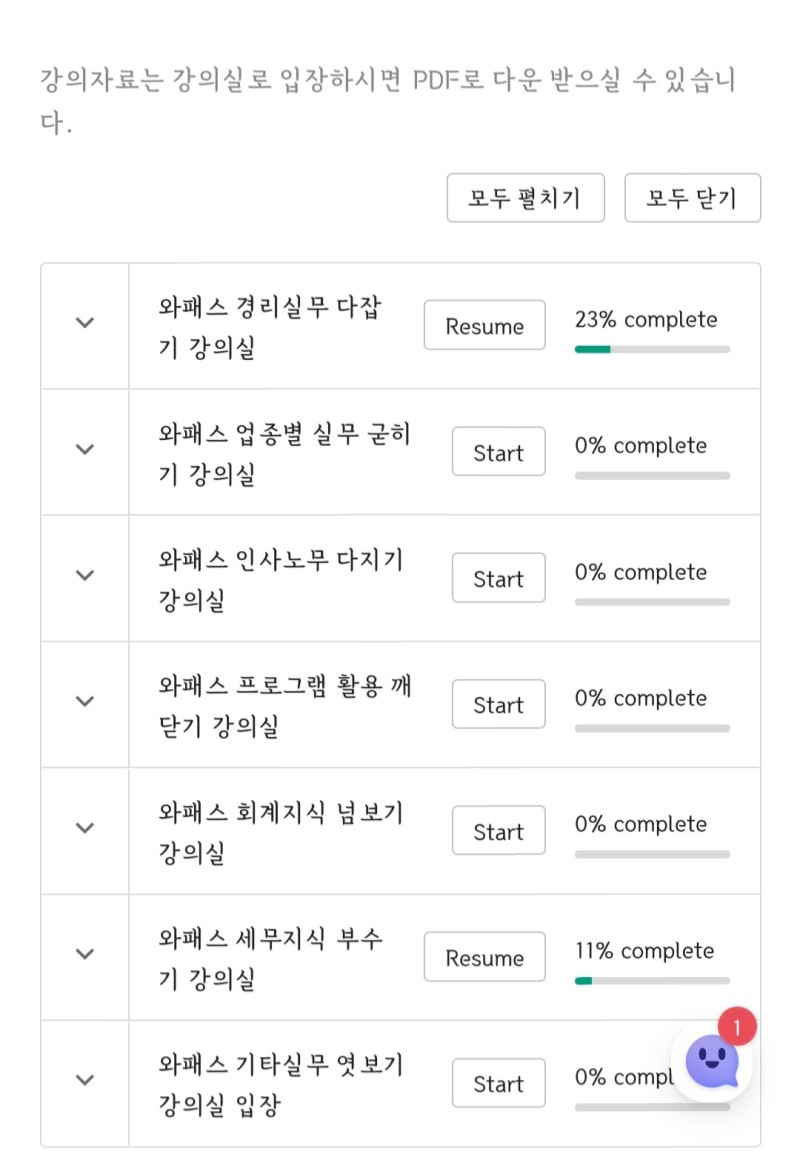Start 와패스 프로그램 활용 깨닫기 course
The width and height of the screenshot is (800, 1174).
point(498,704)
